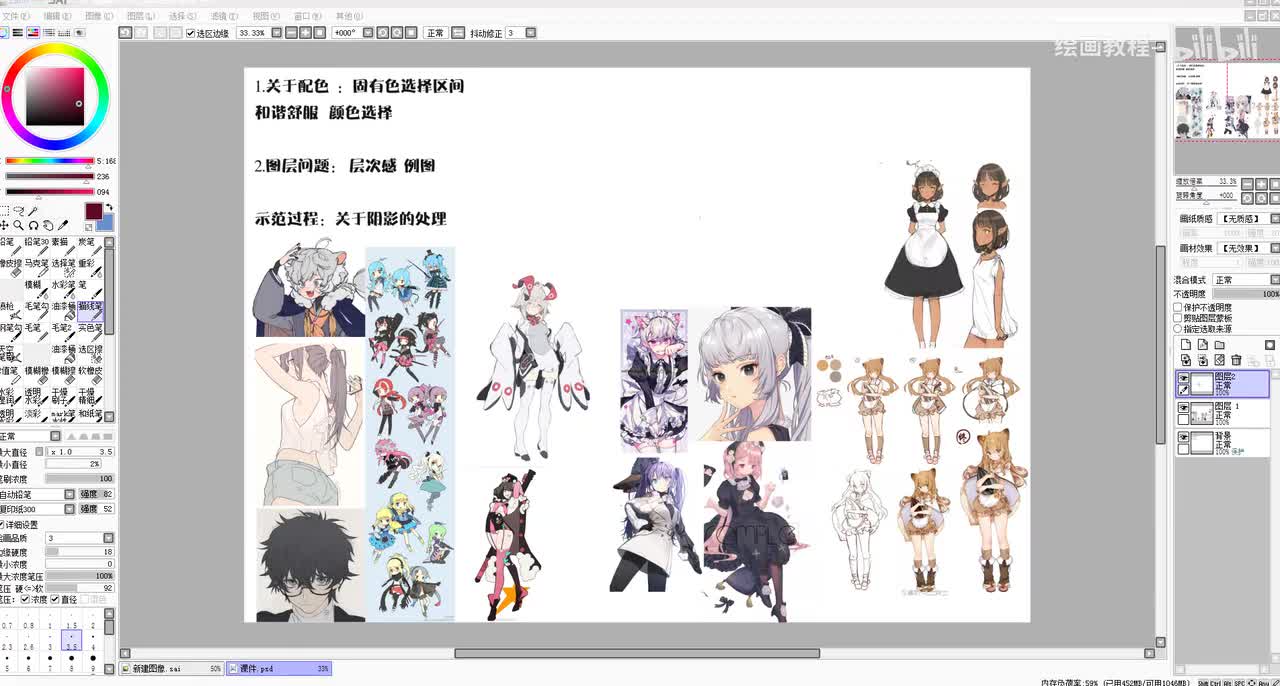
Task: Open the 选择 Select menu
Action: (183, 16)
